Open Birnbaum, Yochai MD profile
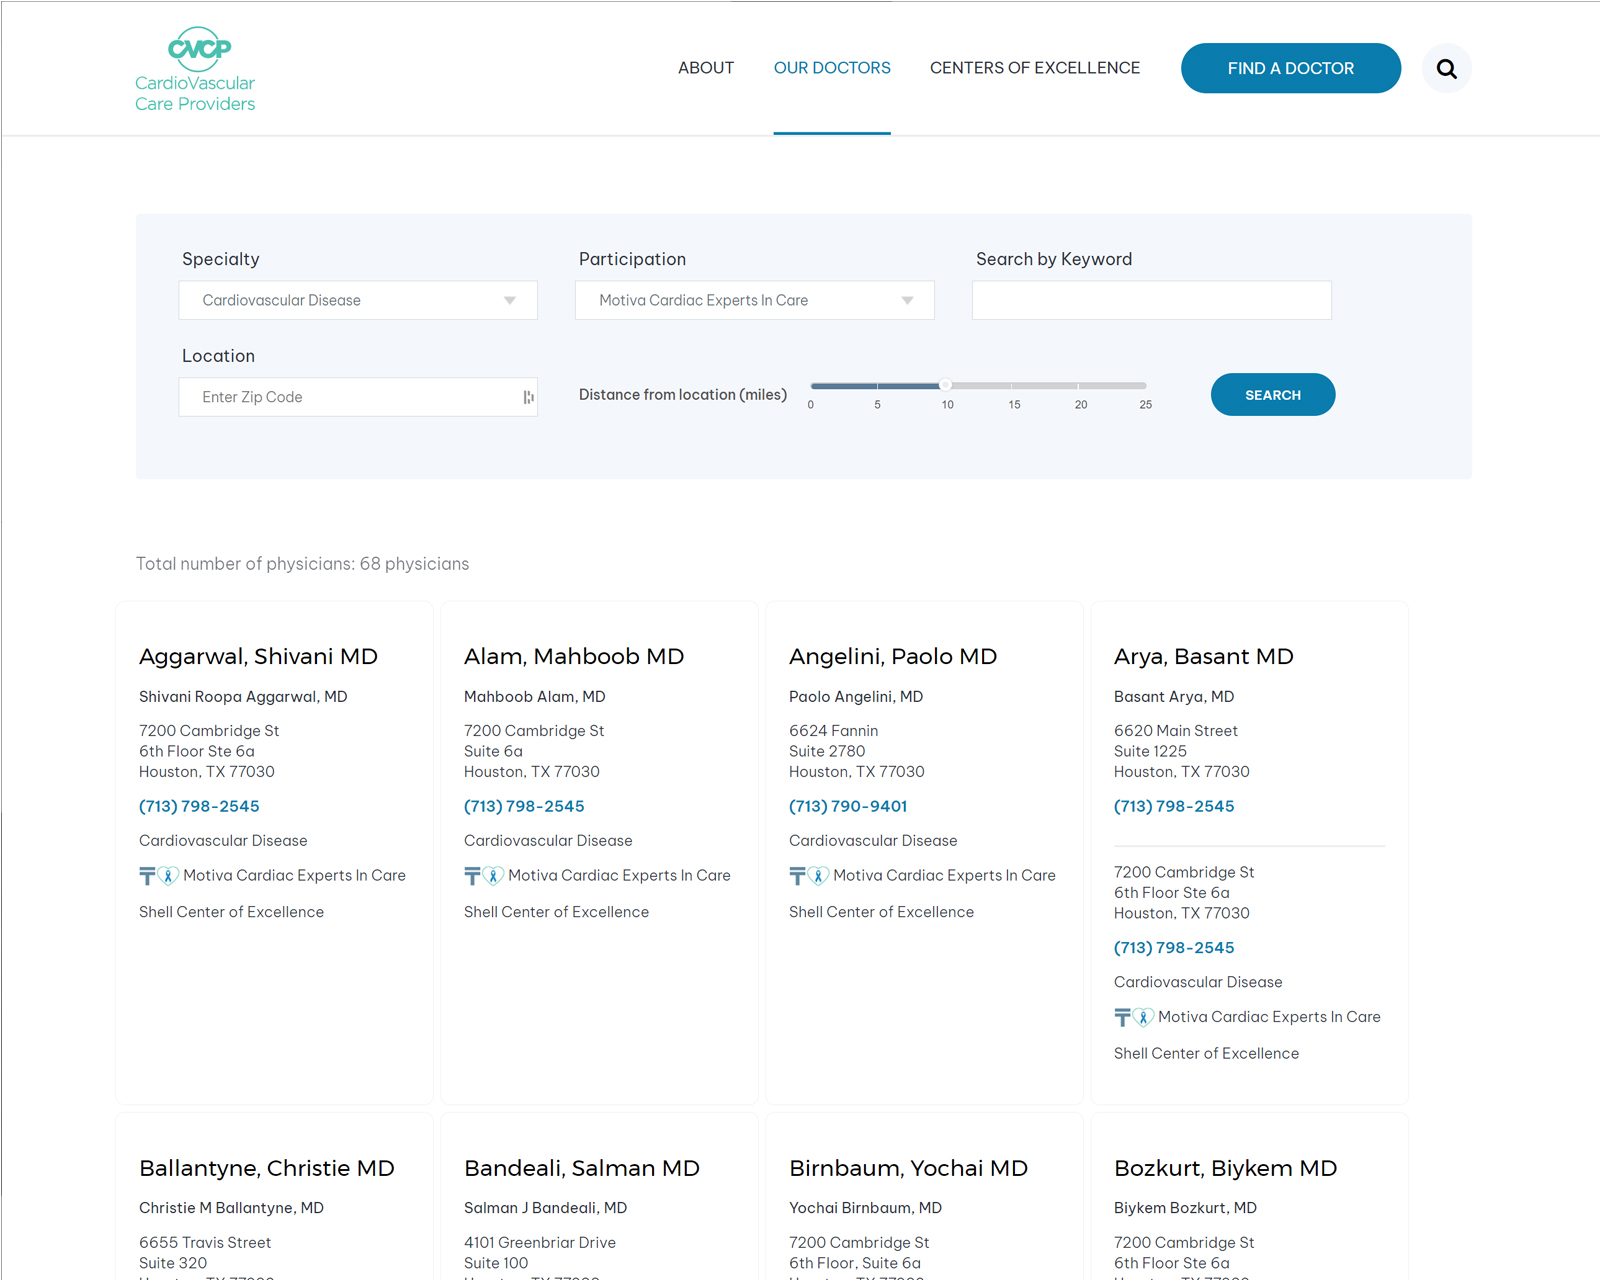This screenshot has height=1280, width=1600. (x=909, y=1168)
